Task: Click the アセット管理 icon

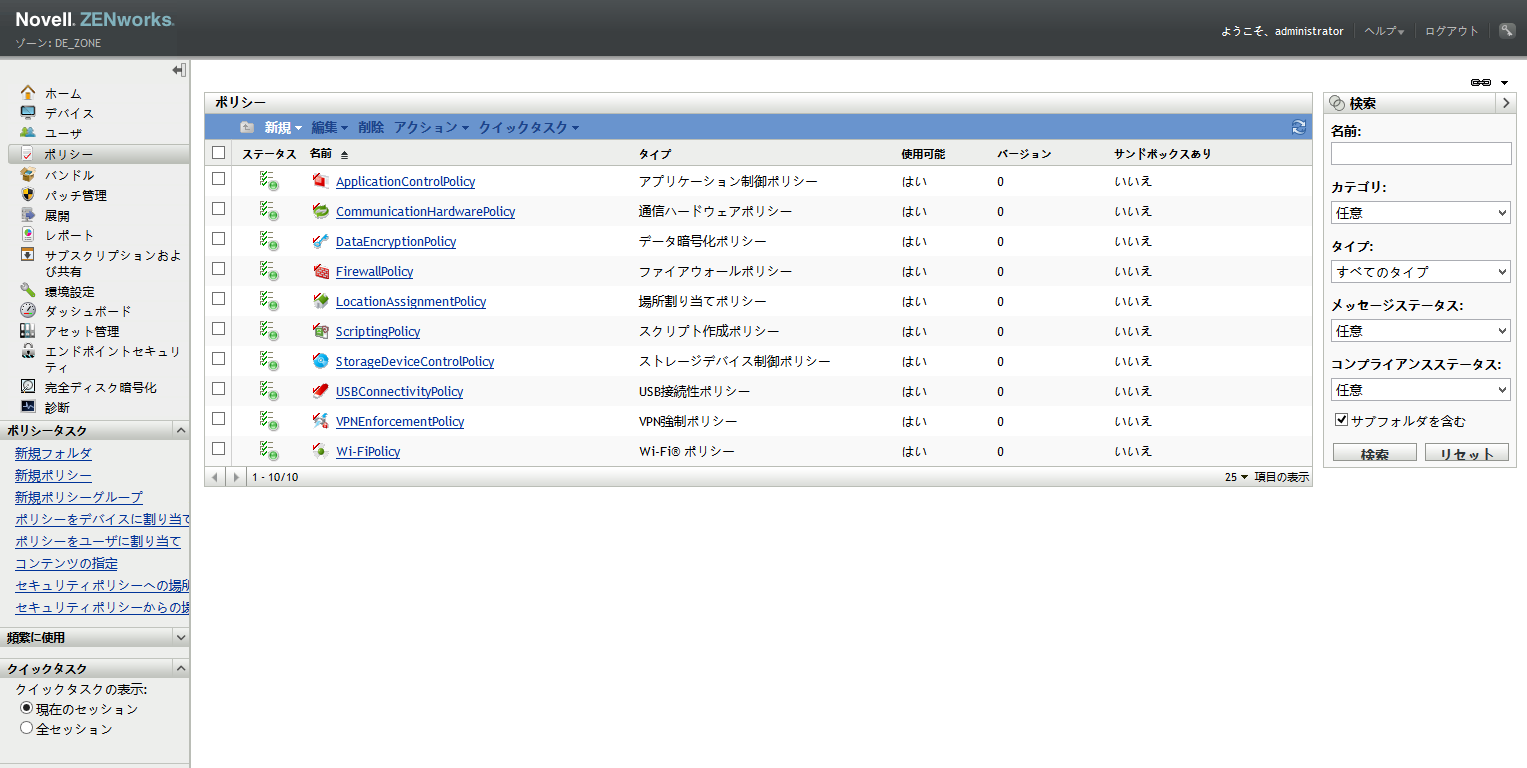Action: click(28, 331)
